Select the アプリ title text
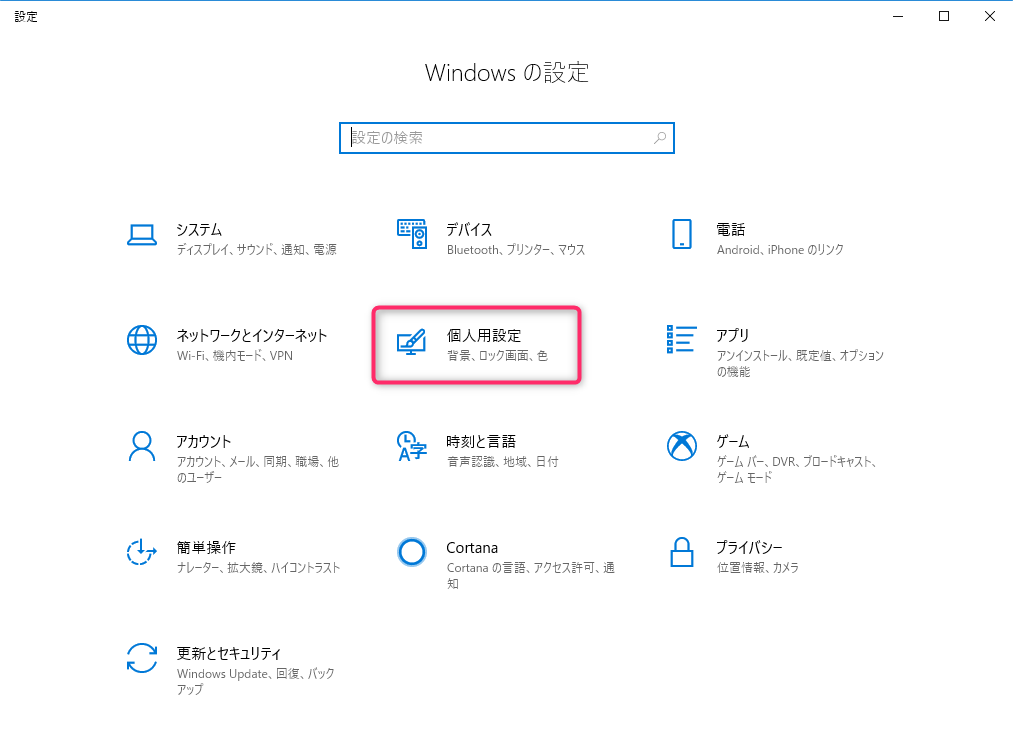 coord(733,335)
